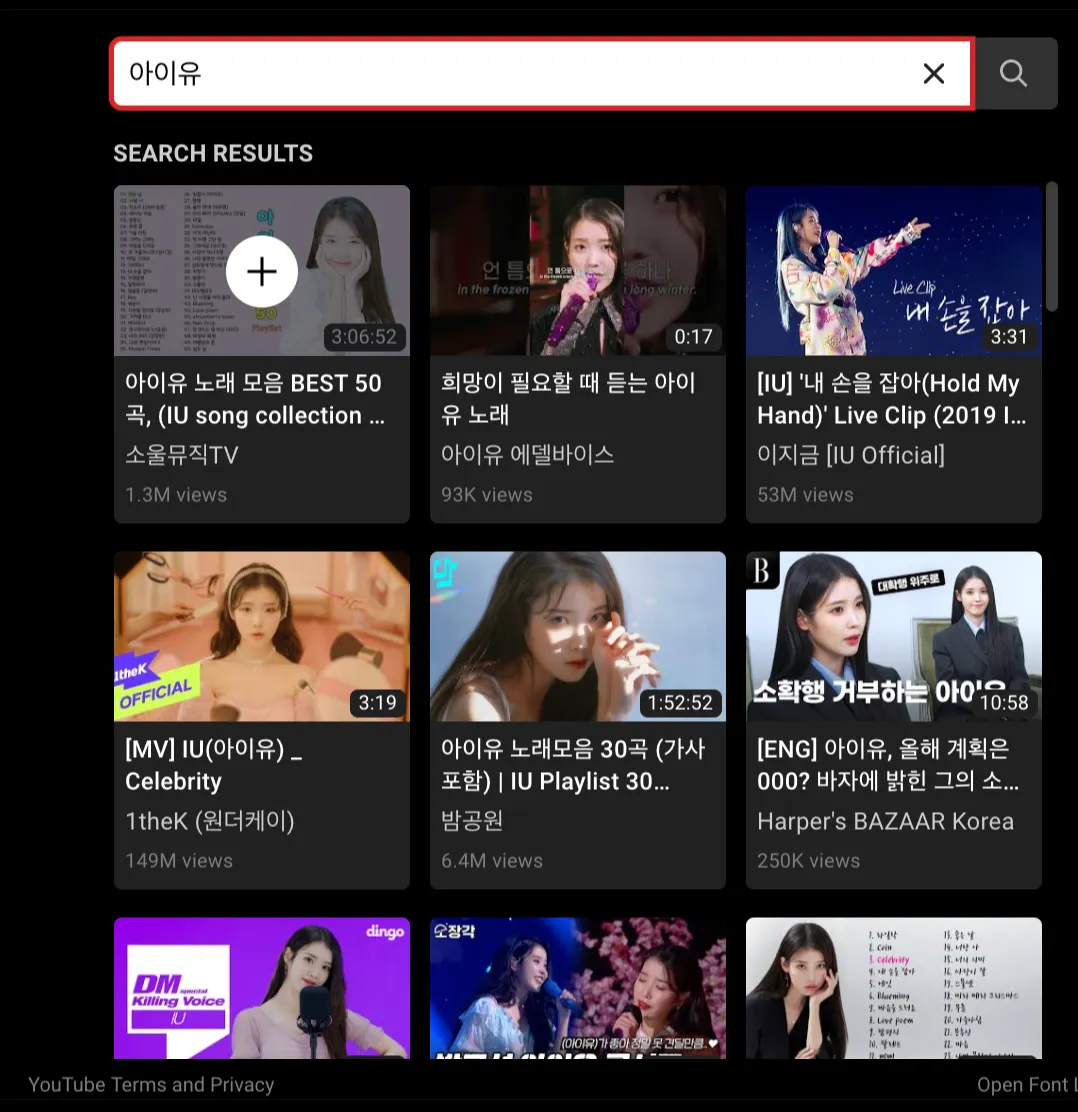The image size is (1078, 1112).
Task: Open the dingo Killing Voice thumbnail
Action: [x=262, y=988]
